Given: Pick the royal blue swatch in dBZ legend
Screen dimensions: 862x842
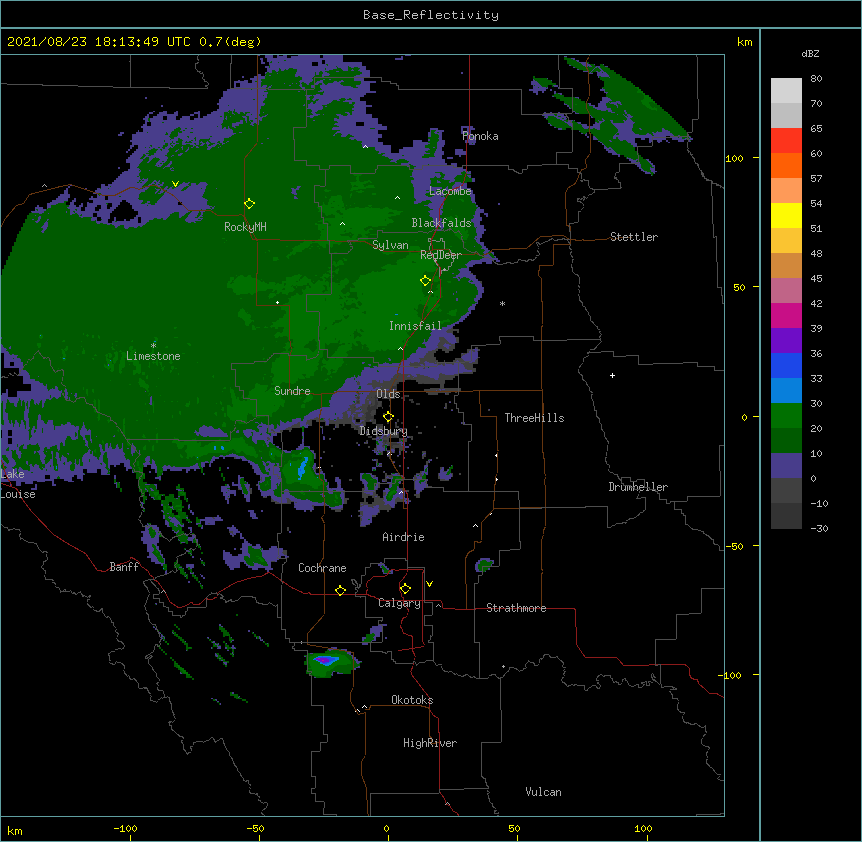Looking at the screenshot, I should coord(786,365).
